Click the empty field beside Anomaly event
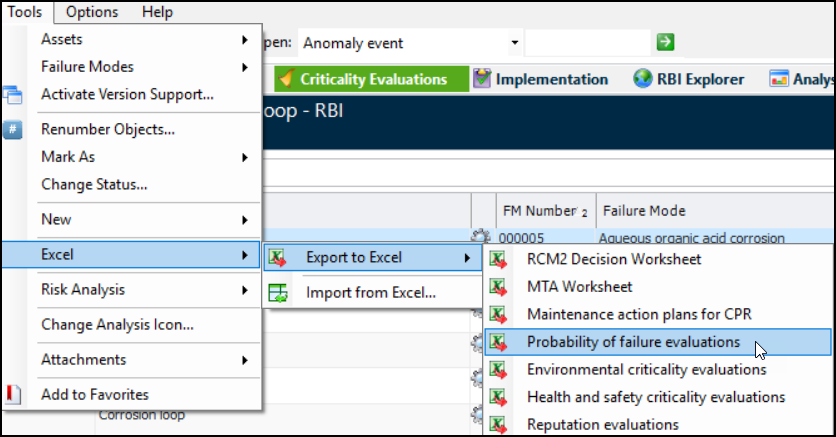This screenshot has height=437, width=836. [x=587, y=43]
